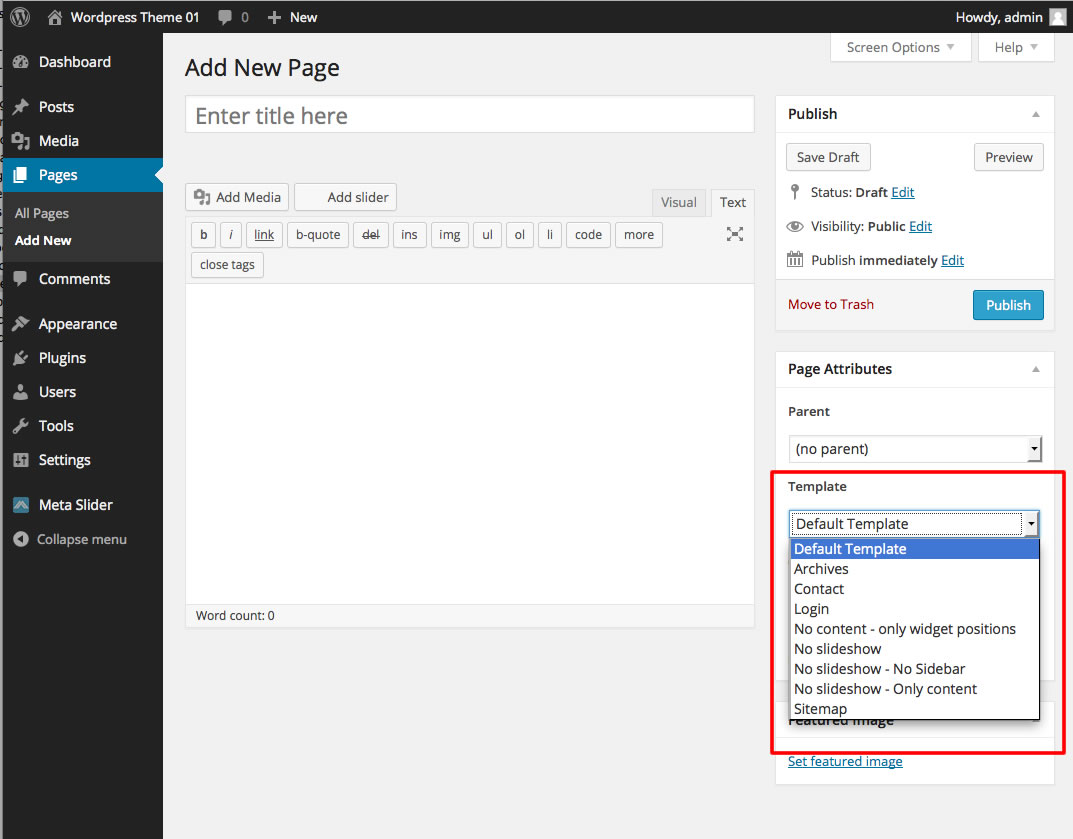Click the Preview button

(x=1009, y=157)
